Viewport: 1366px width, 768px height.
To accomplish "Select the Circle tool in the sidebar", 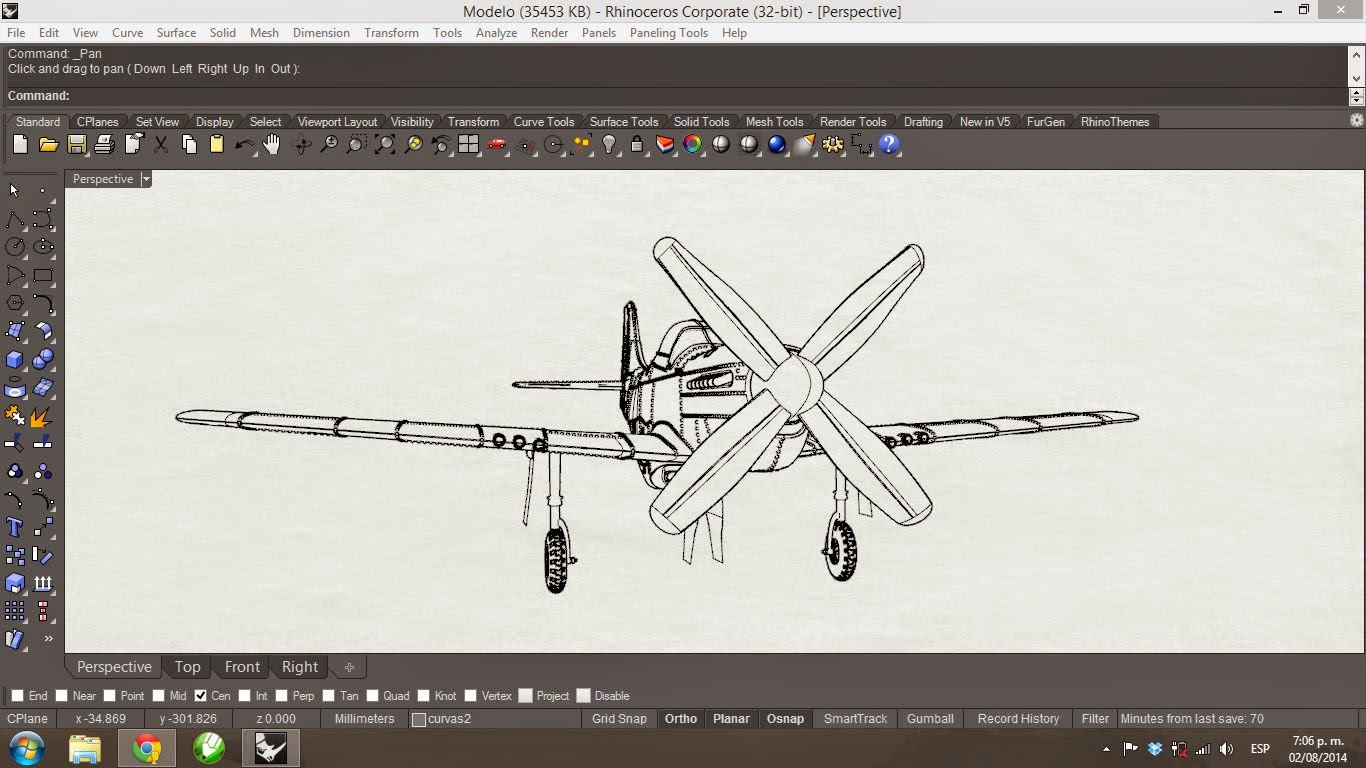I will coord(14,246).
